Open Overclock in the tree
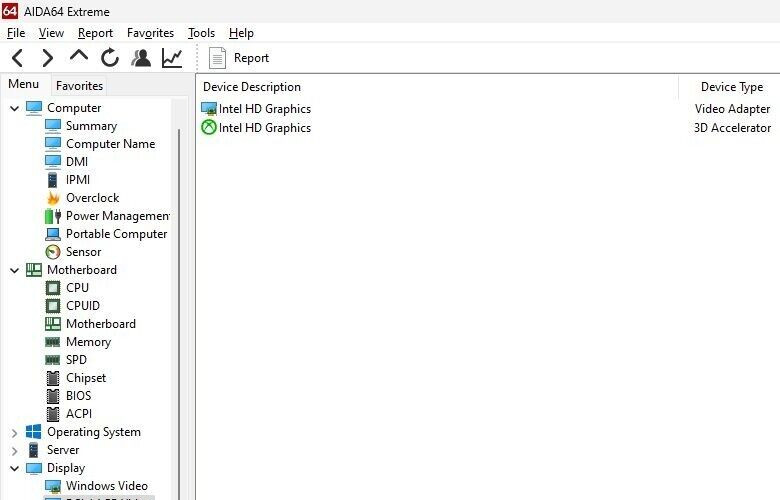The image size is (780, 500). (93, 198)
